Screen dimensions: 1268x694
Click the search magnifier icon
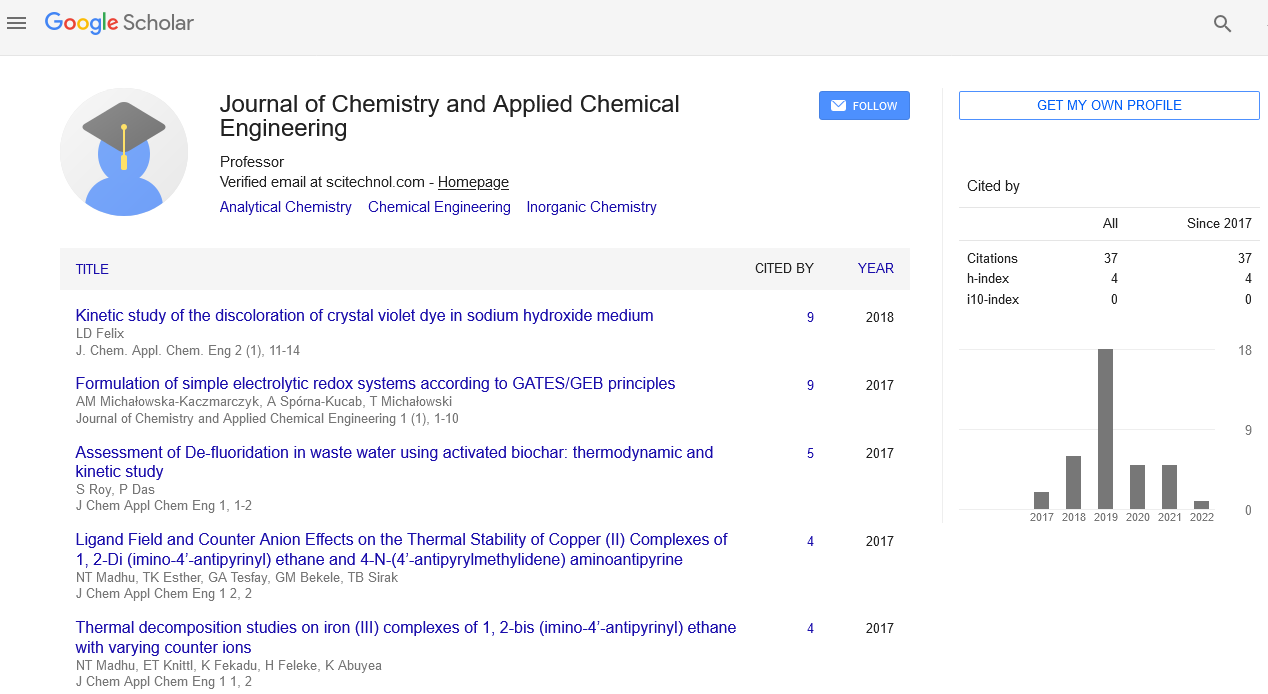pos(1222,24)
